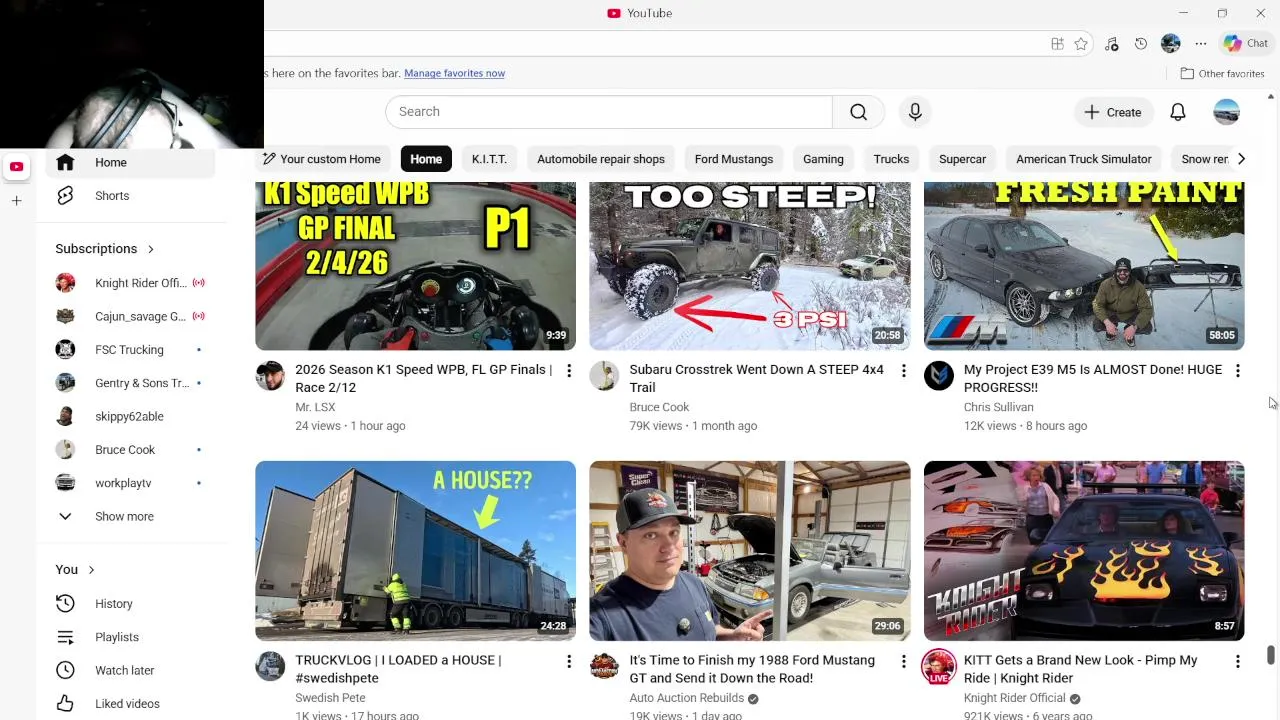1280x720 pixels.
Task: Open browser profile avatar
Action: click(1171, 44)
